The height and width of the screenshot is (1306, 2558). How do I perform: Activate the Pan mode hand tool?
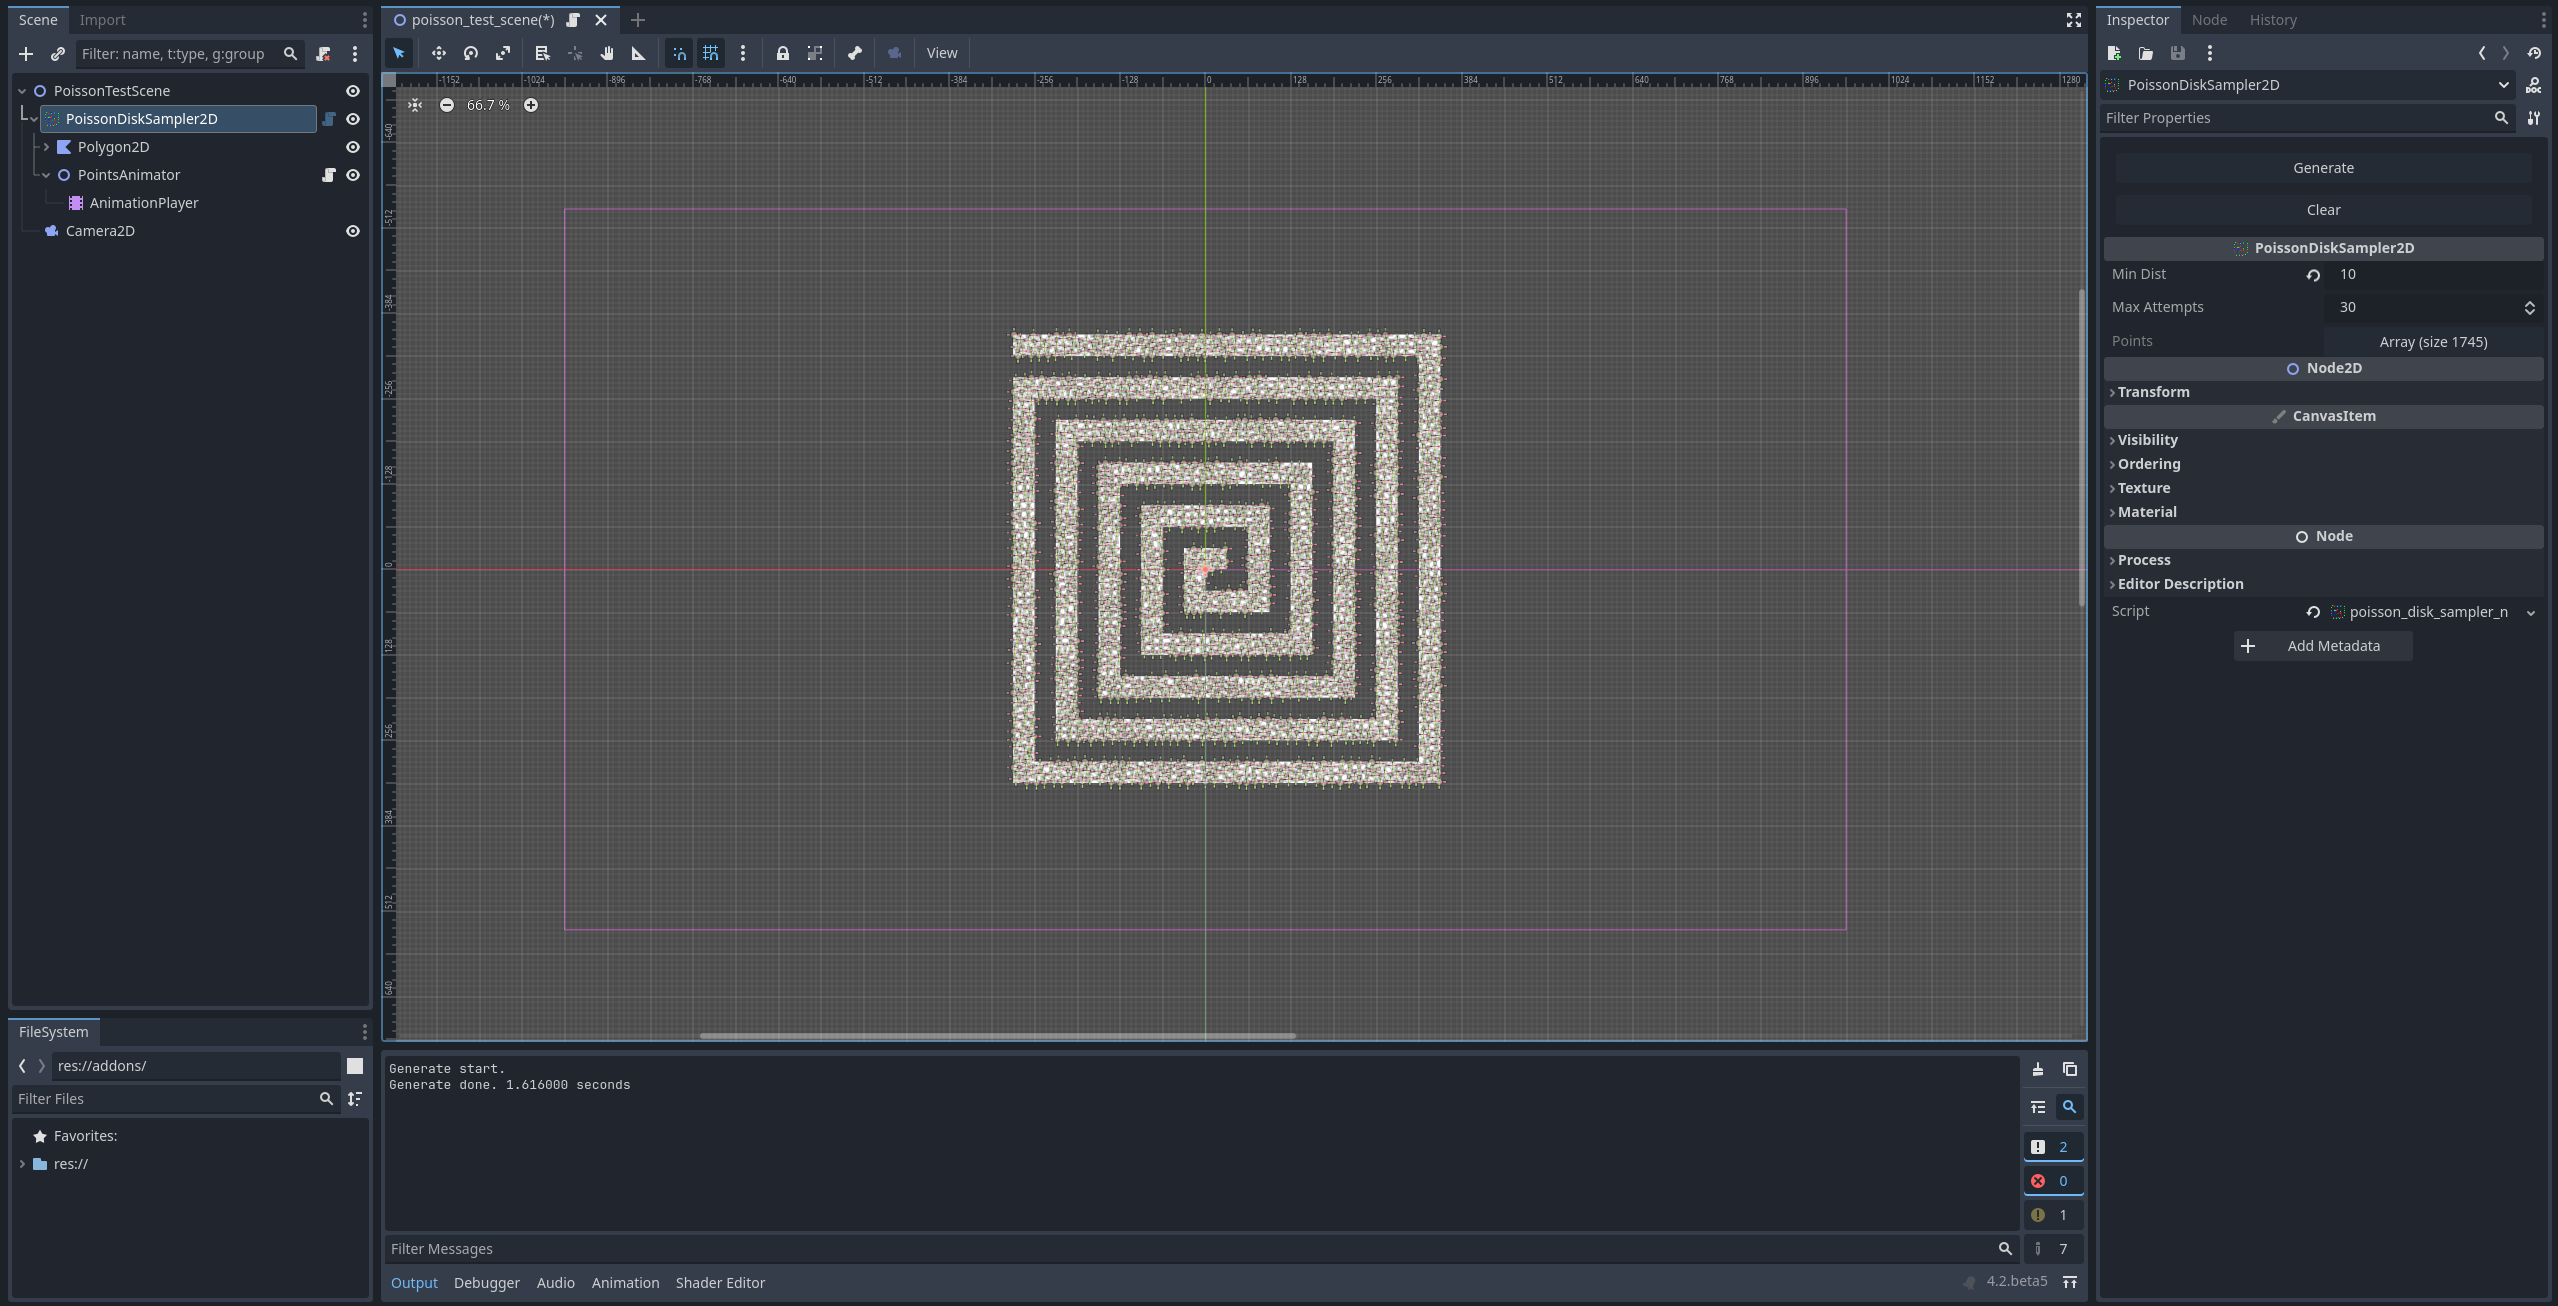pos(607,53)
